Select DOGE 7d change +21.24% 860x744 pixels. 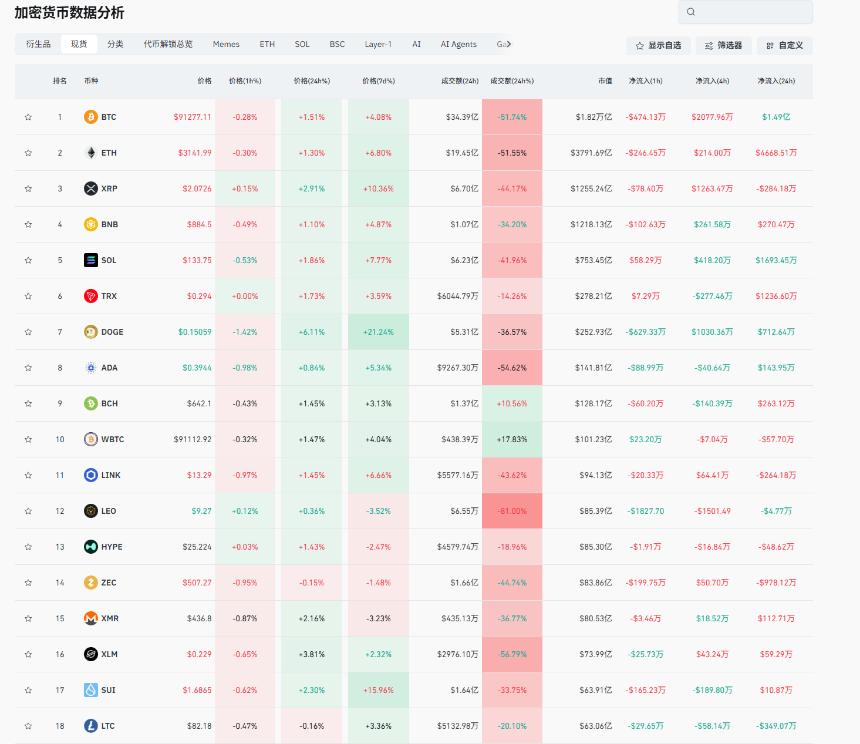(378, 332)
